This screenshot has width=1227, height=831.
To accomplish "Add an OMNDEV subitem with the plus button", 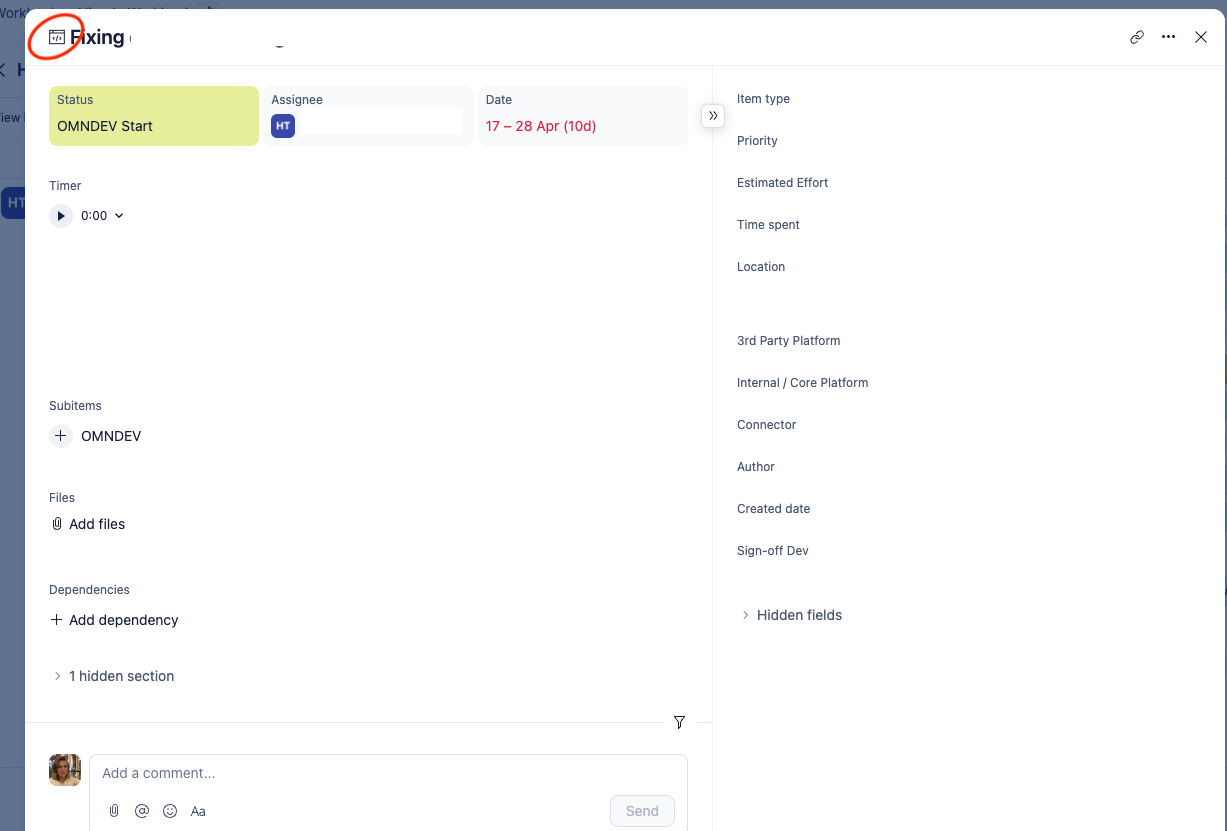I will [x=61, y=436].
